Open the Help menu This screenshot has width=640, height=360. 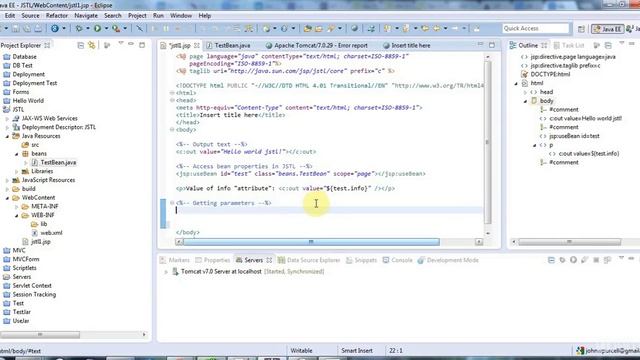tap(204, 16)
